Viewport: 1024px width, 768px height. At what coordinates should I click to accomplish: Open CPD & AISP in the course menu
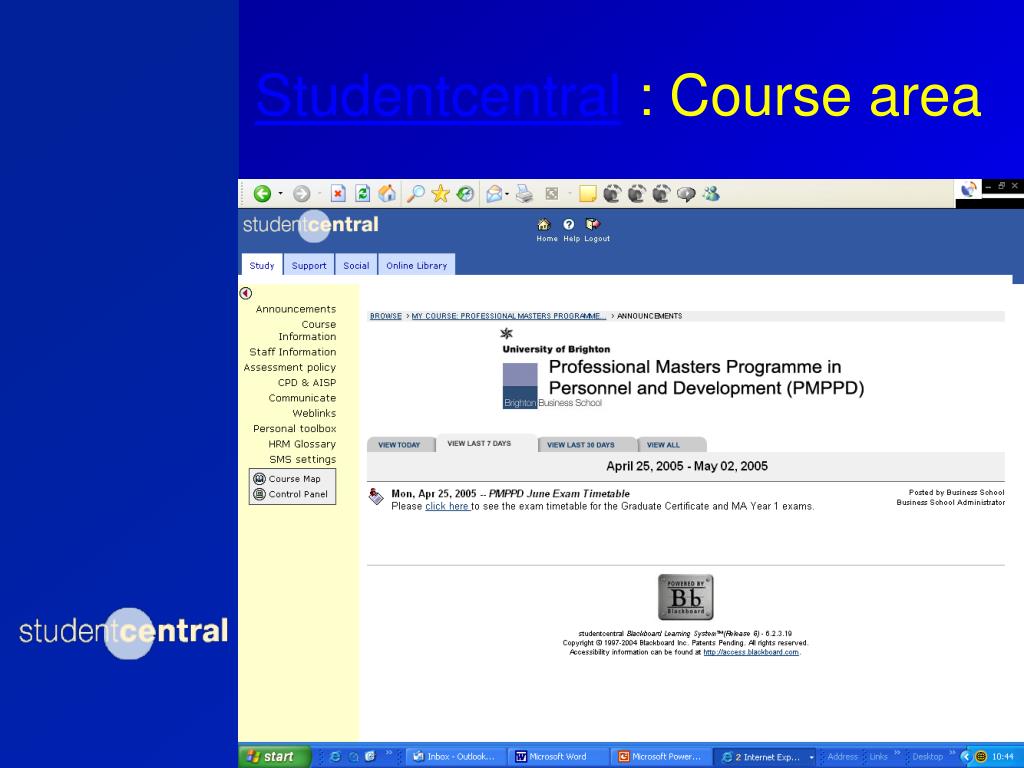coord(307,383)
